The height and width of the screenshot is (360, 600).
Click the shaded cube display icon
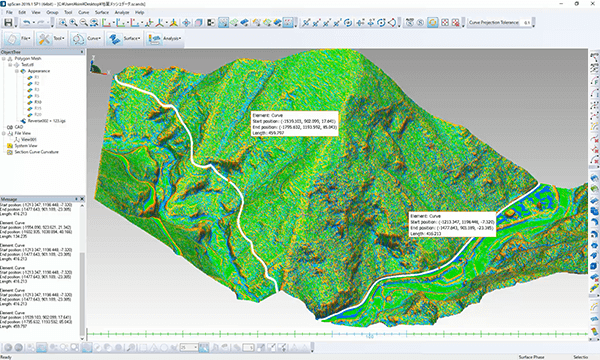click(198, 23)
